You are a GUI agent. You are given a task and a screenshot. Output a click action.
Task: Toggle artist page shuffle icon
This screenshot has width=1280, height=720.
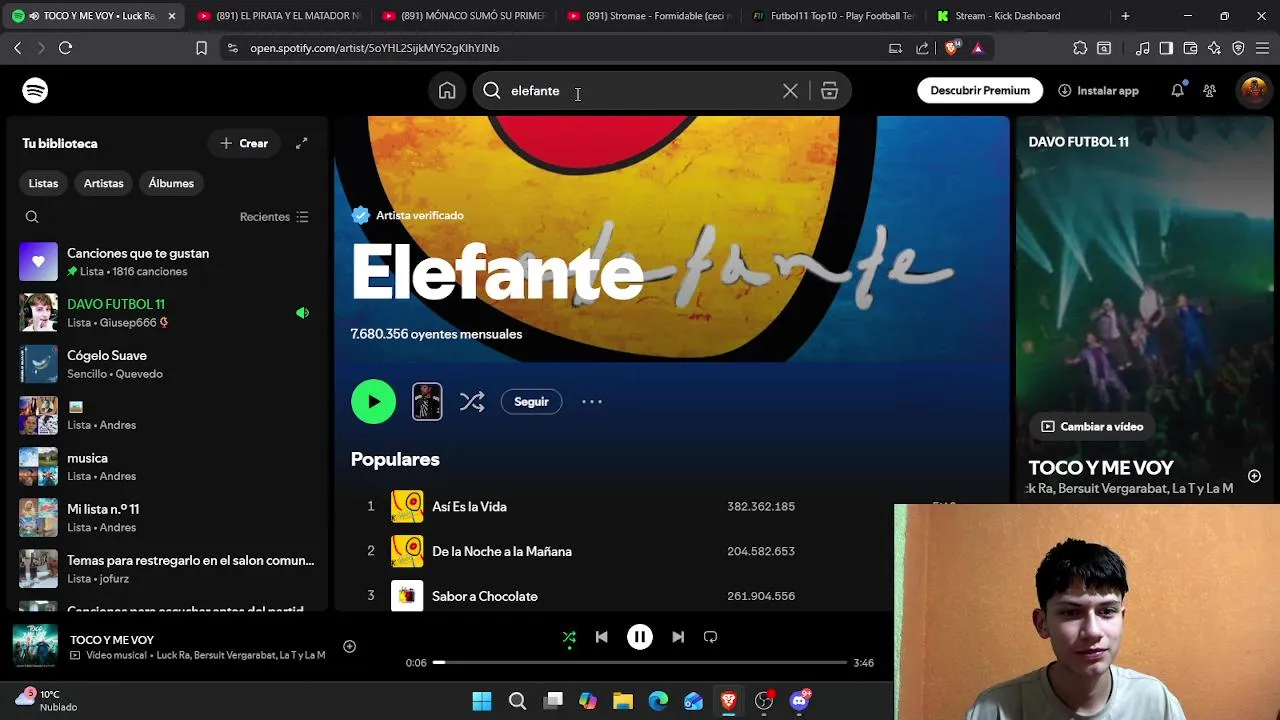pyautogui.click(x=472, y=402)
